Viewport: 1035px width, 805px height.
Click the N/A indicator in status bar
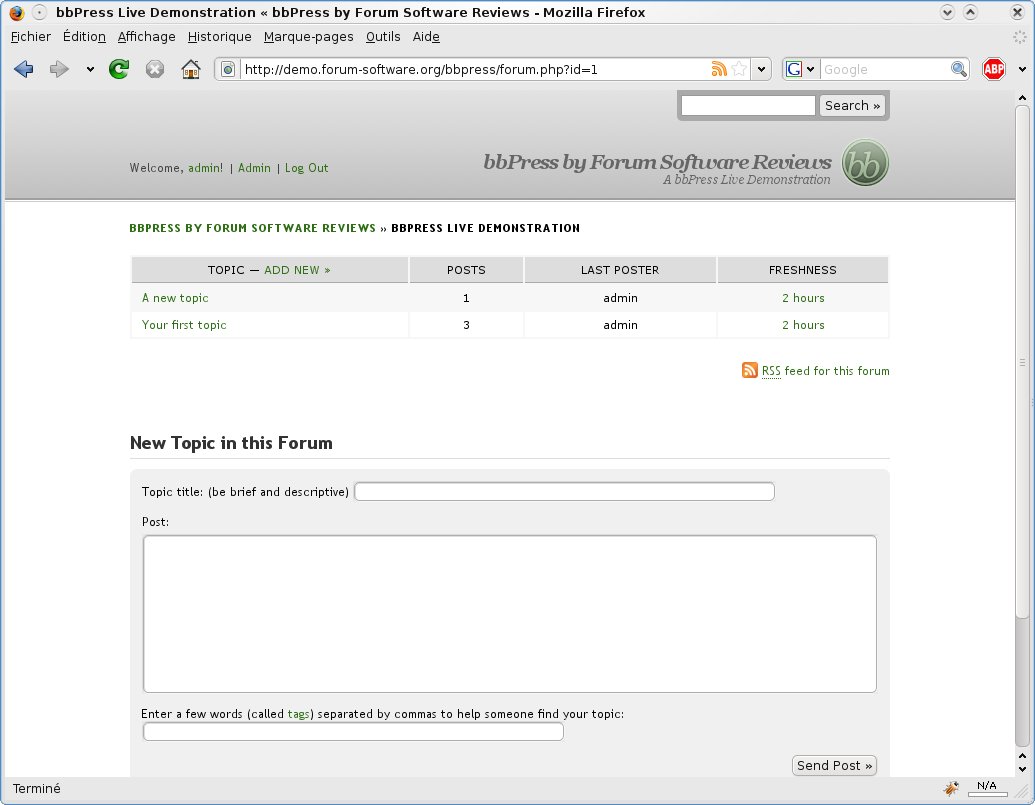coord(987,787)
